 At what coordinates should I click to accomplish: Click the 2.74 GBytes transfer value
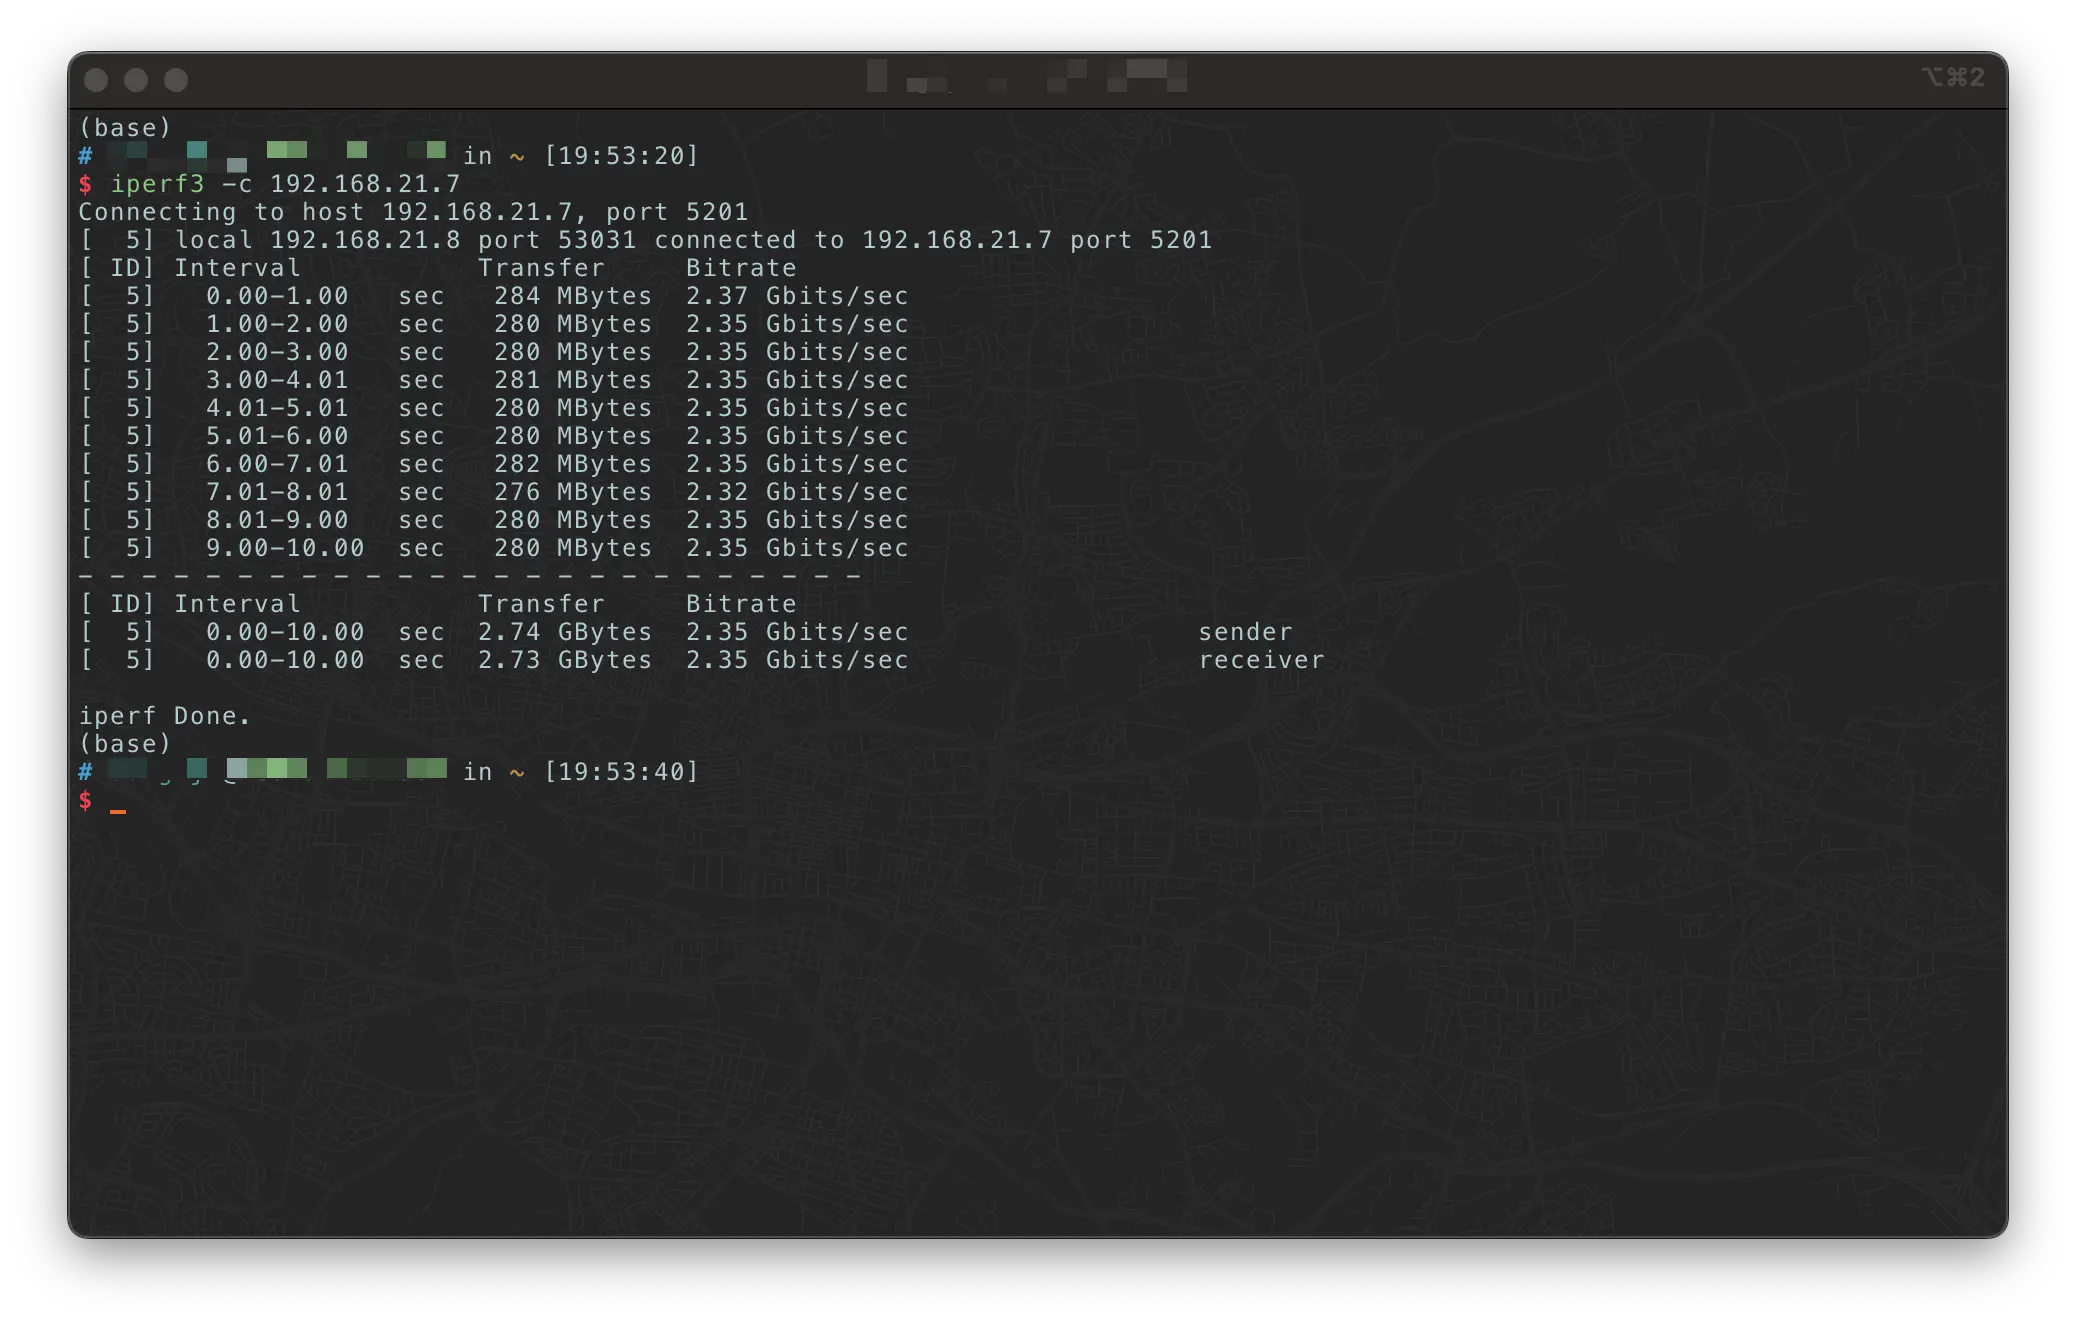tap(564, 632)
